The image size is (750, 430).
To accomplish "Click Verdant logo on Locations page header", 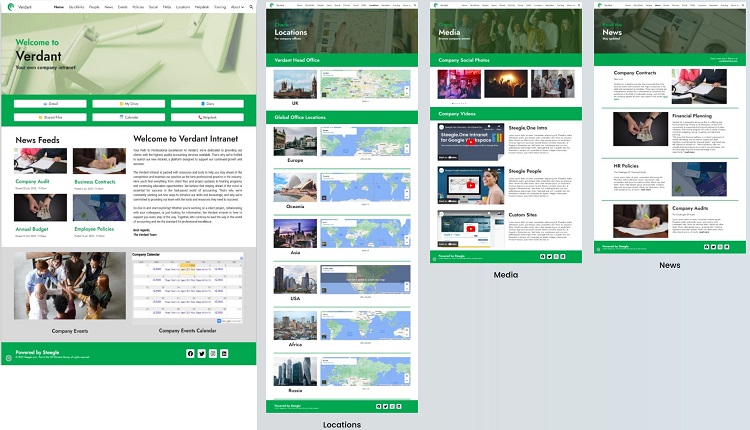I will pos(272,5).
